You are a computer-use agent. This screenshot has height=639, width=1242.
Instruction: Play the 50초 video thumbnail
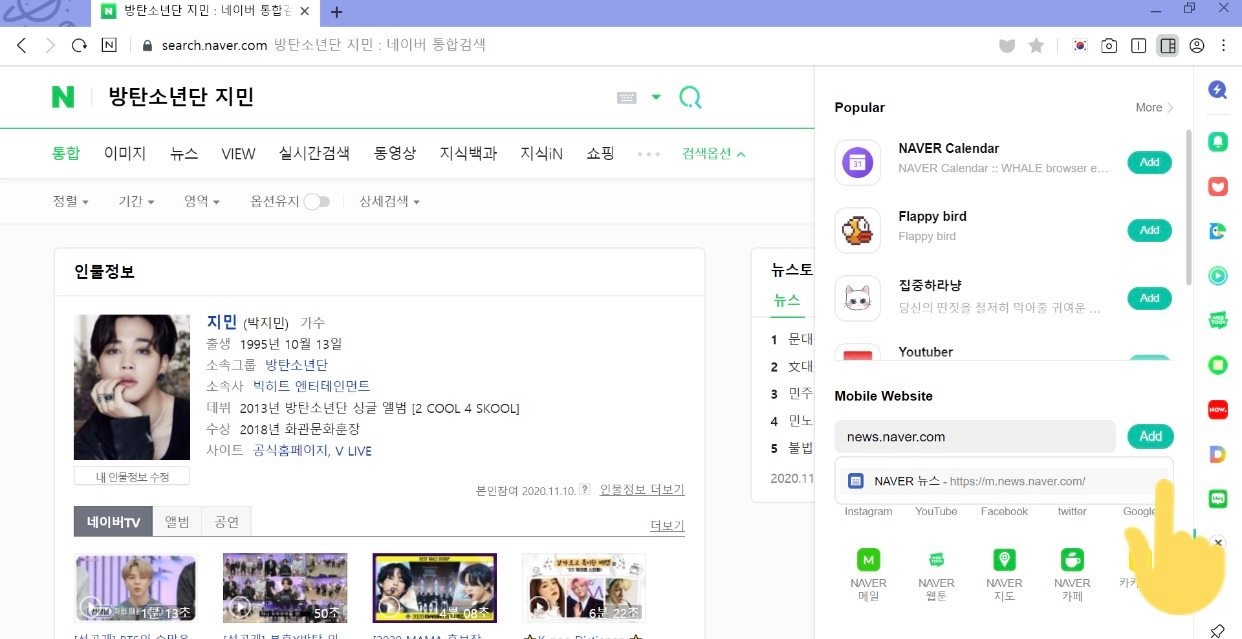pyautogui.click(x=285, y=588)
